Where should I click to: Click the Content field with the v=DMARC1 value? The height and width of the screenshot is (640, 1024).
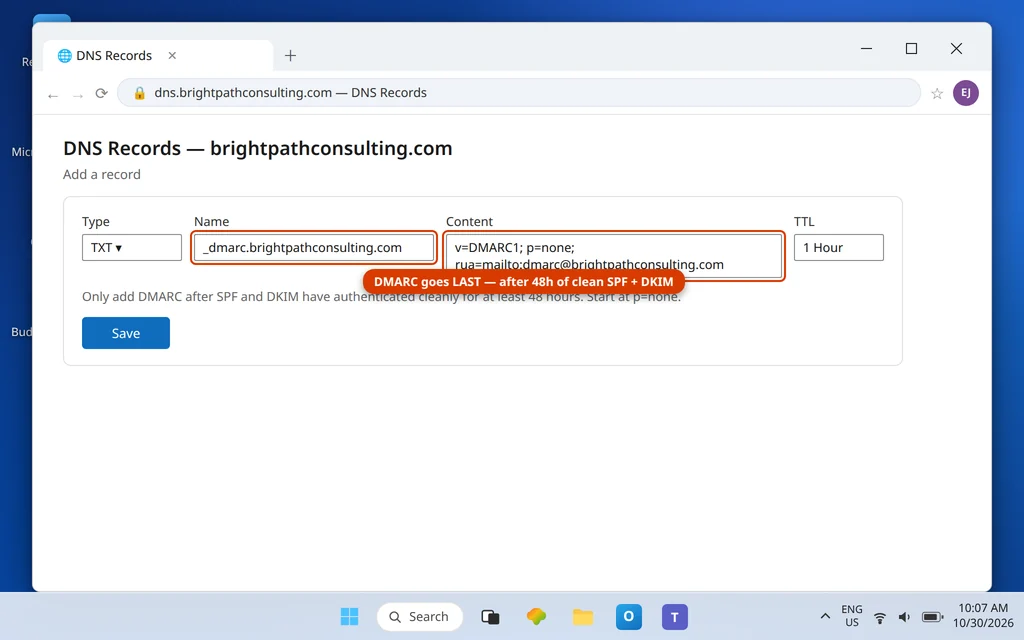[x=613, y=256]
